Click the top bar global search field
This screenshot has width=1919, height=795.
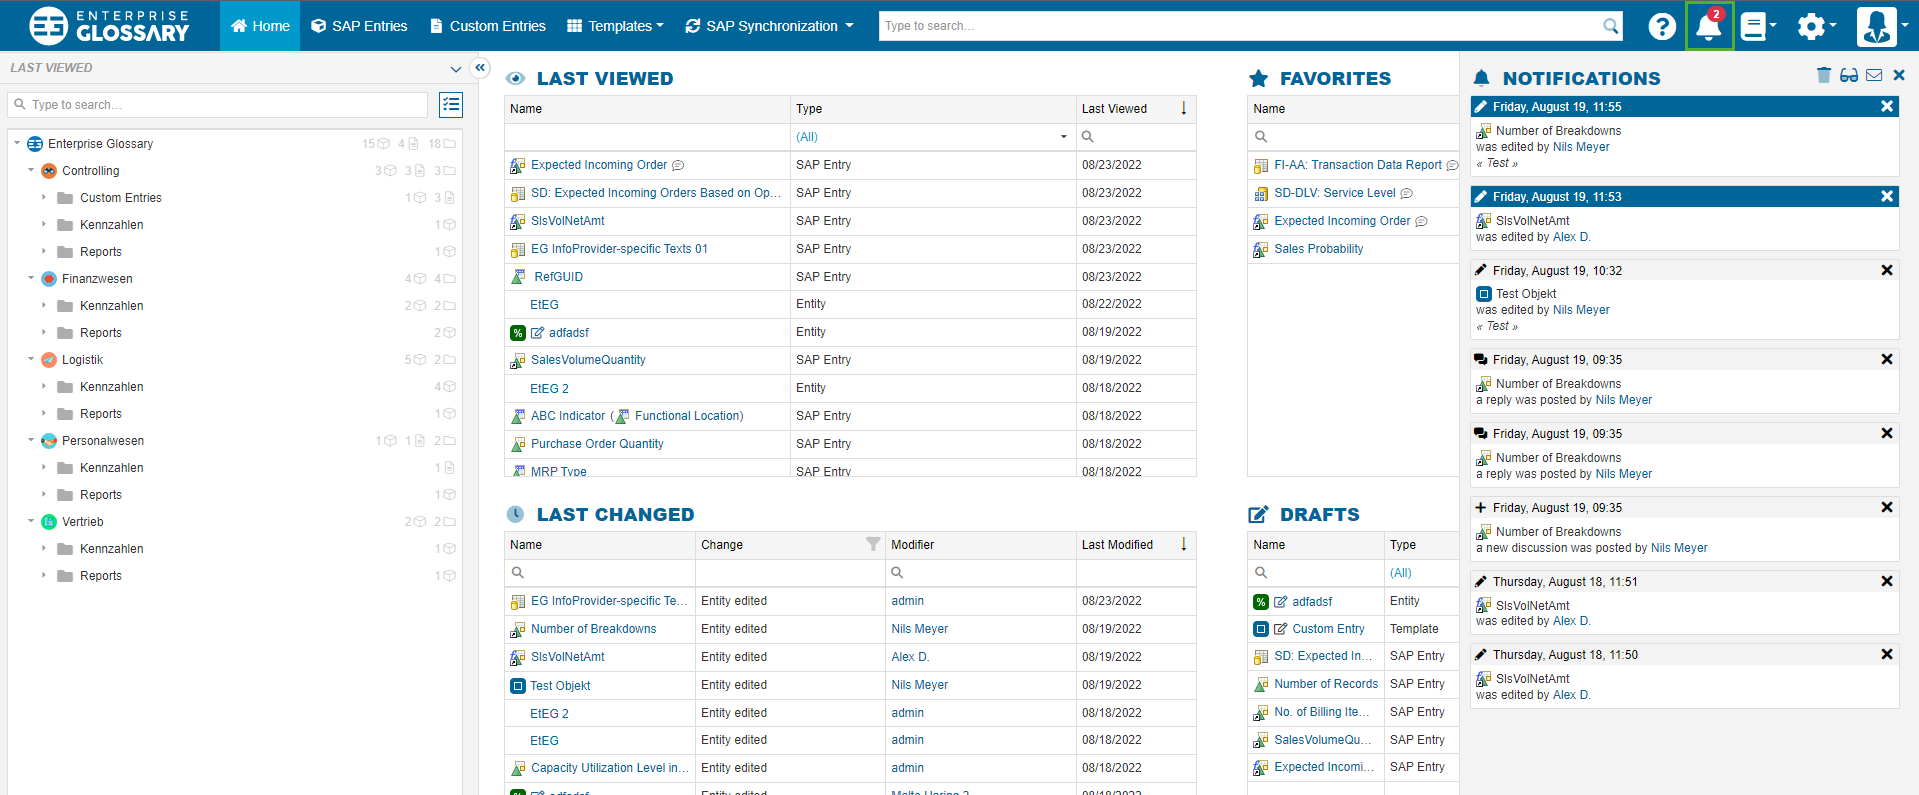click(x=1240, y=26)
